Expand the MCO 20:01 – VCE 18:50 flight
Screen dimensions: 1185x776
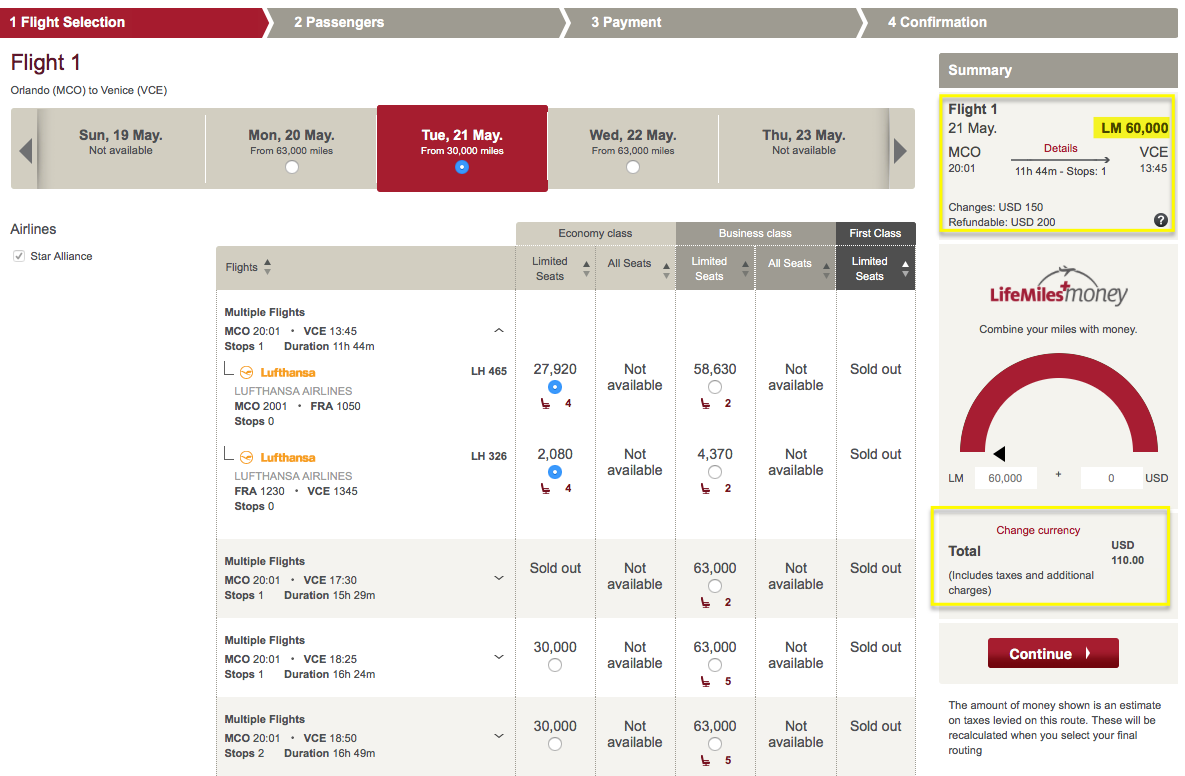[499, 736]
